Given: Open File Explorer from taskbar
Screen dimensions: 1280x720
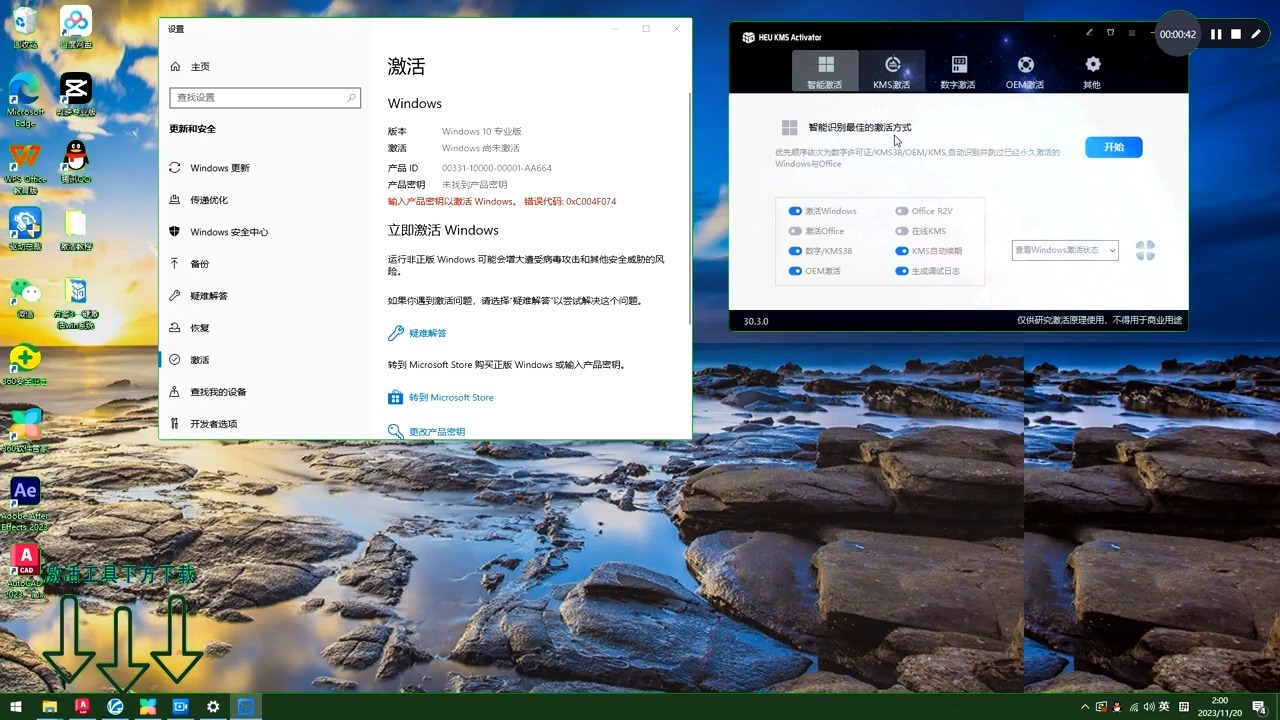Looking at the screenshot, I should [x=49, y=707].
